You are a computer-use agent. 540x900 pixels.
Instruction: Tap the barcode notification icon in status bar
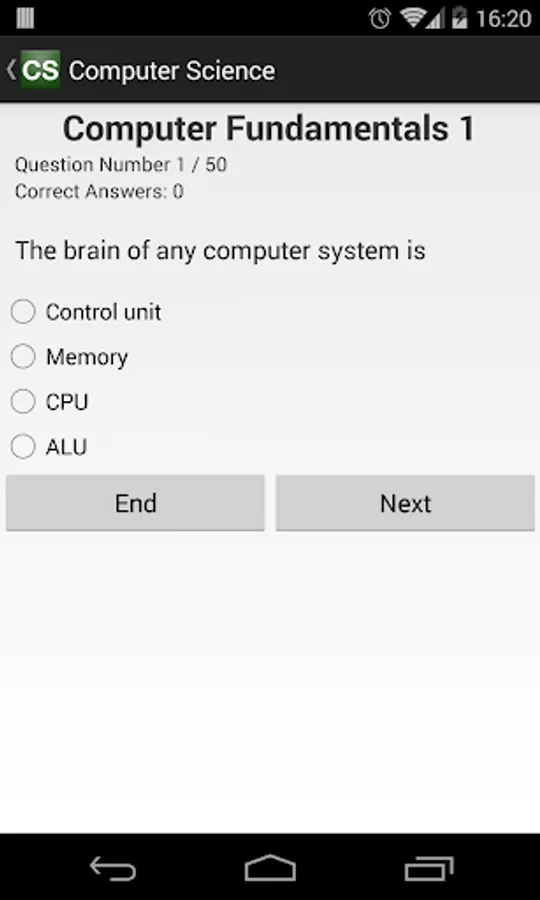point(25,18)
